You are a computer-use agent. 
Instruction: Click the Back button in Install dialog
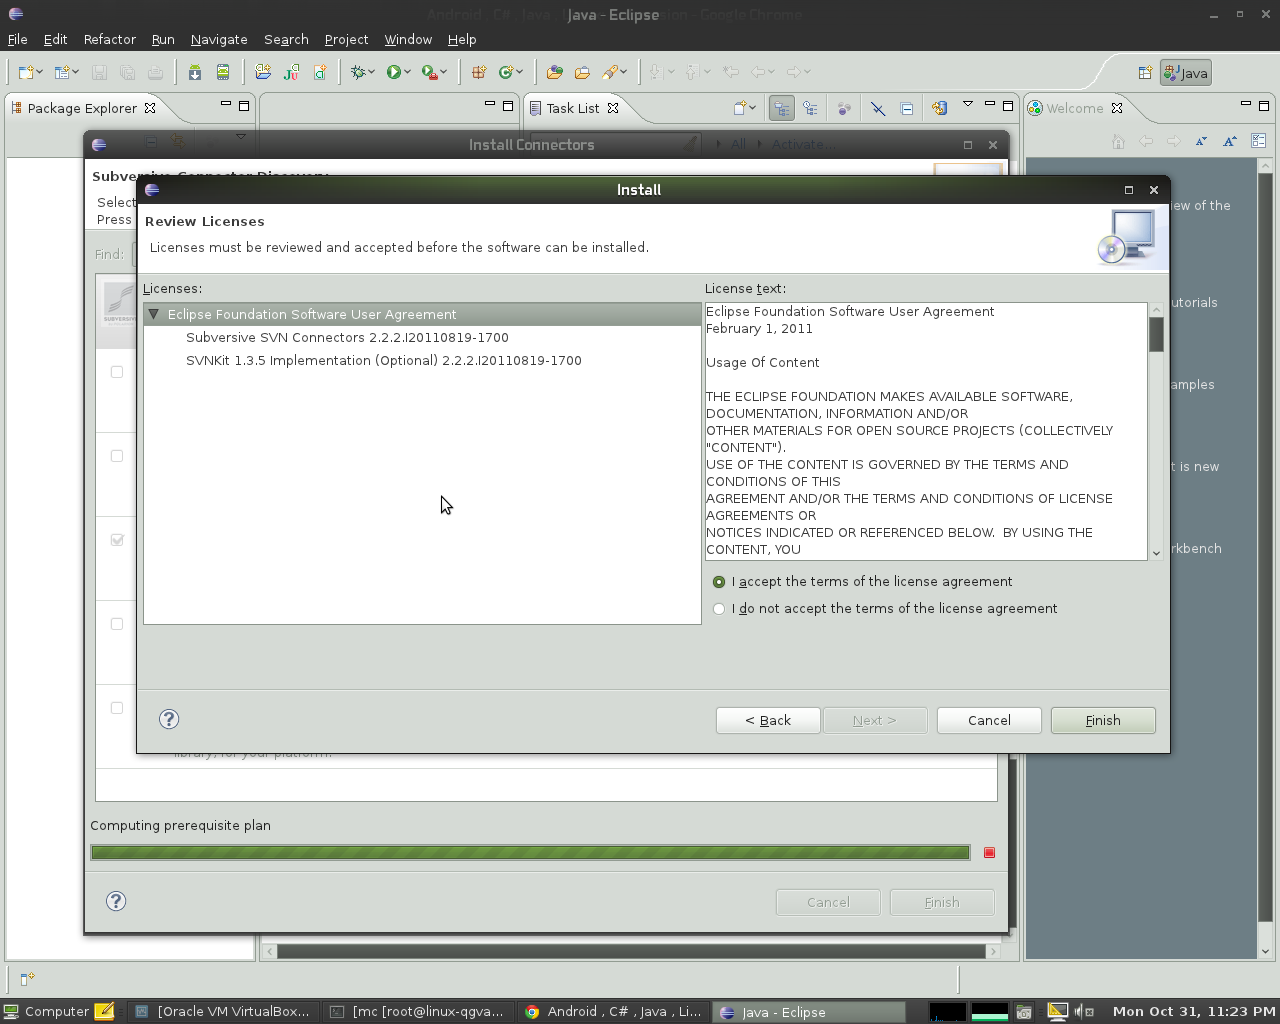click(768, 720)
